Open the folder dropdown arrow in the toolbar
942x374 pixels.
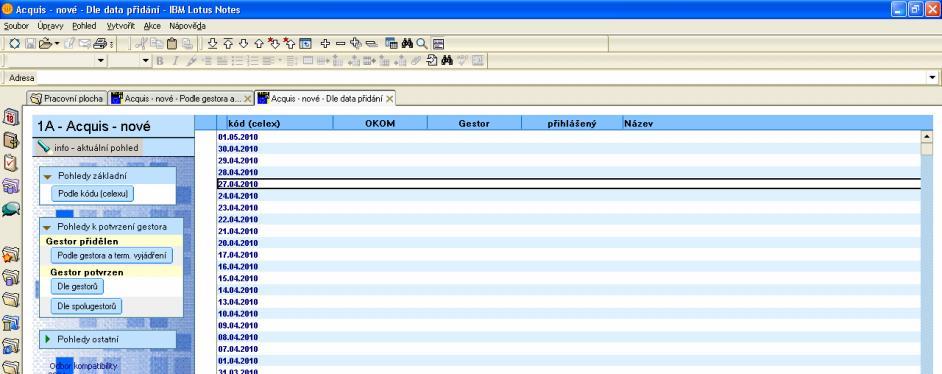click(x=56, y=44)
